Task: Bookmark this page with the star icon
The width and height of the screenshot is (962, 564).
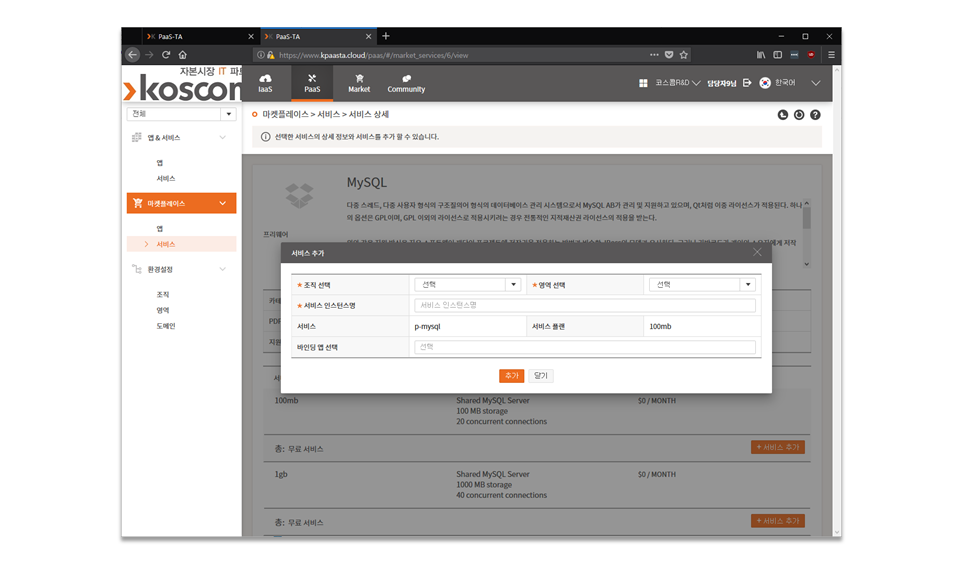Action: [x=683, y=55]
